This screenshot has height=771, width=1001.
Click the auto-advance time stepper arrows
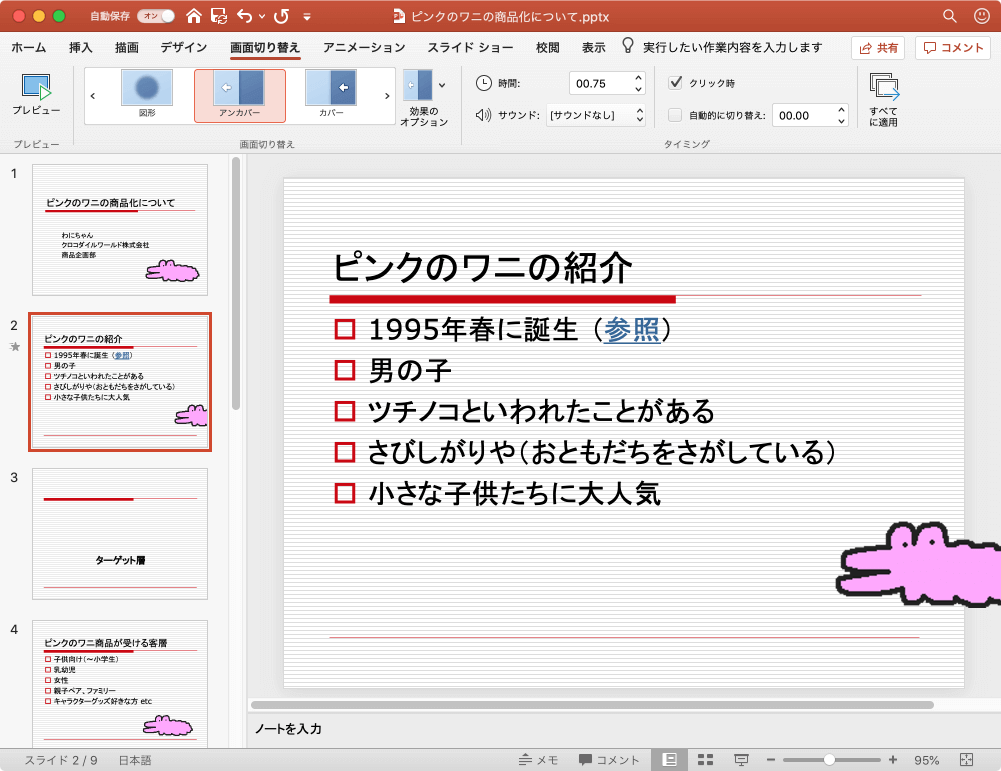(x=841, y=116)
